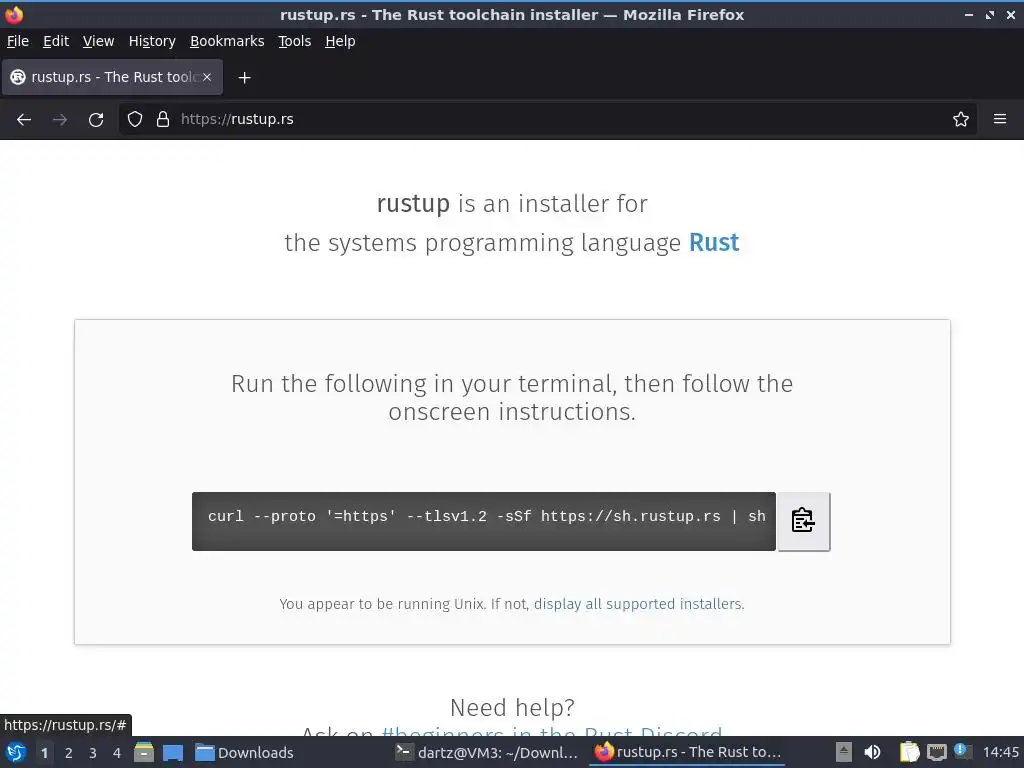
Task: Maximize the Firefox window
Action: [989, 15]
